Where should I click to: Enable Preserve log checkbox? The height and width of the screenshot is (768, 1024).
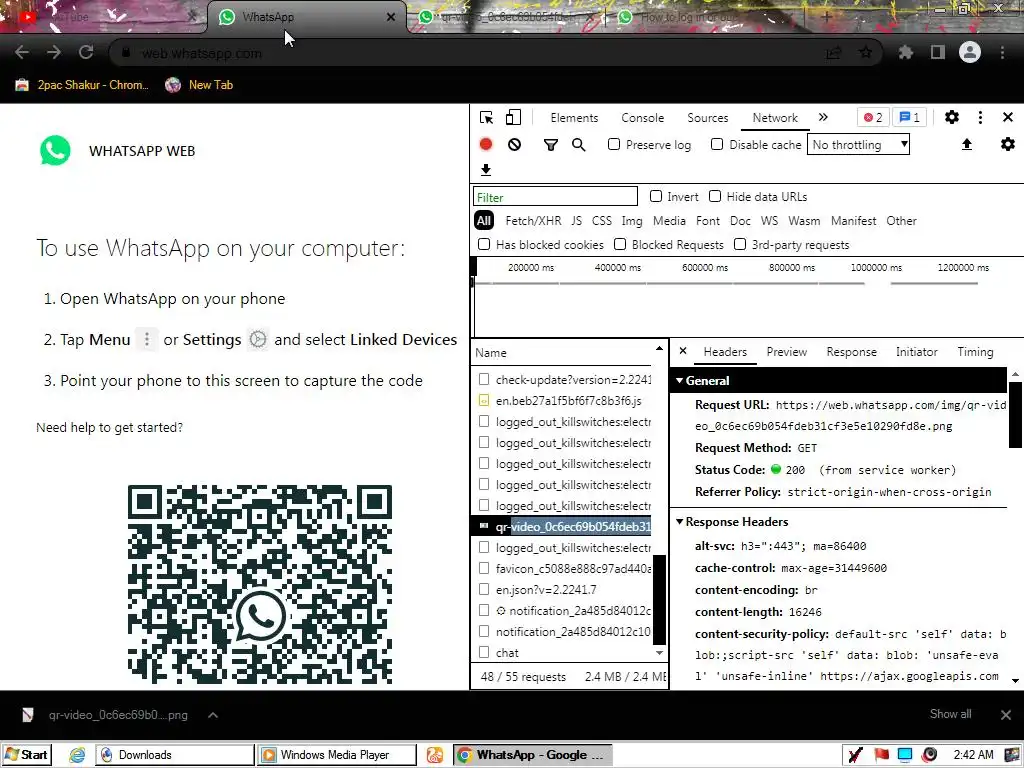coord(614,144)
